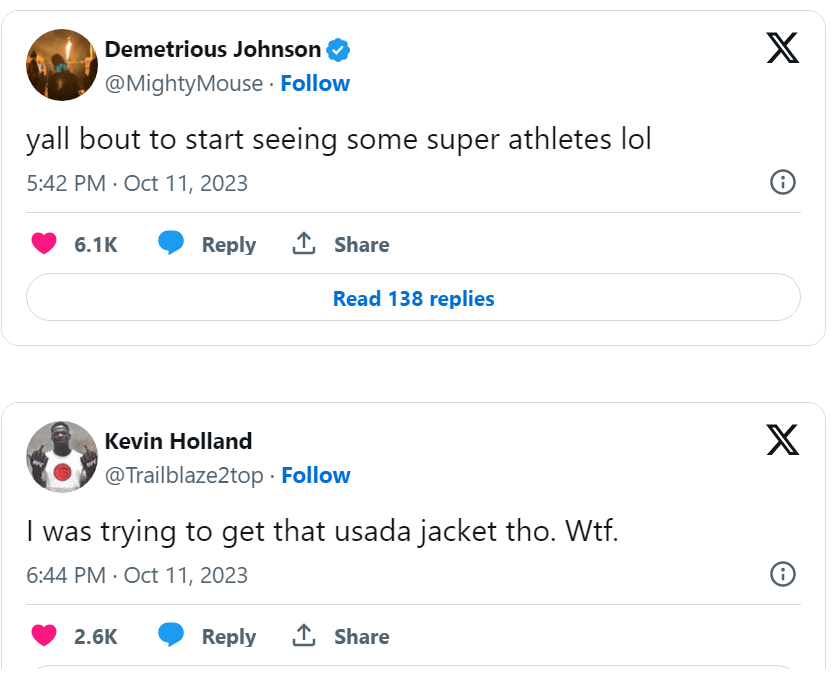This screenshot has height=697, width=832.
Task: Follow @MightyMouse
Action: (x=315, y=84)
